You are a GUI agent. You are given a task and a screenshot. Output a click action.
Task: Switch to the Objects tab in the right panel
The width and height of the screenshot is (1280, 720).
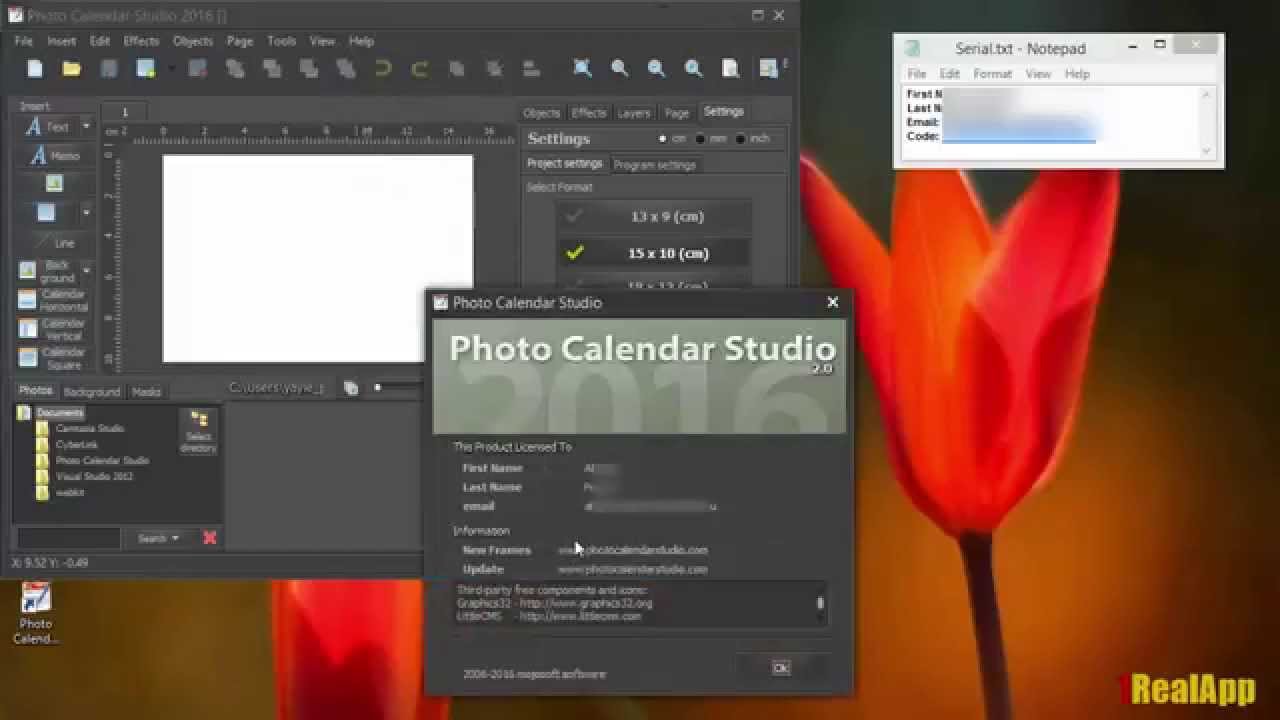point(541,113)
